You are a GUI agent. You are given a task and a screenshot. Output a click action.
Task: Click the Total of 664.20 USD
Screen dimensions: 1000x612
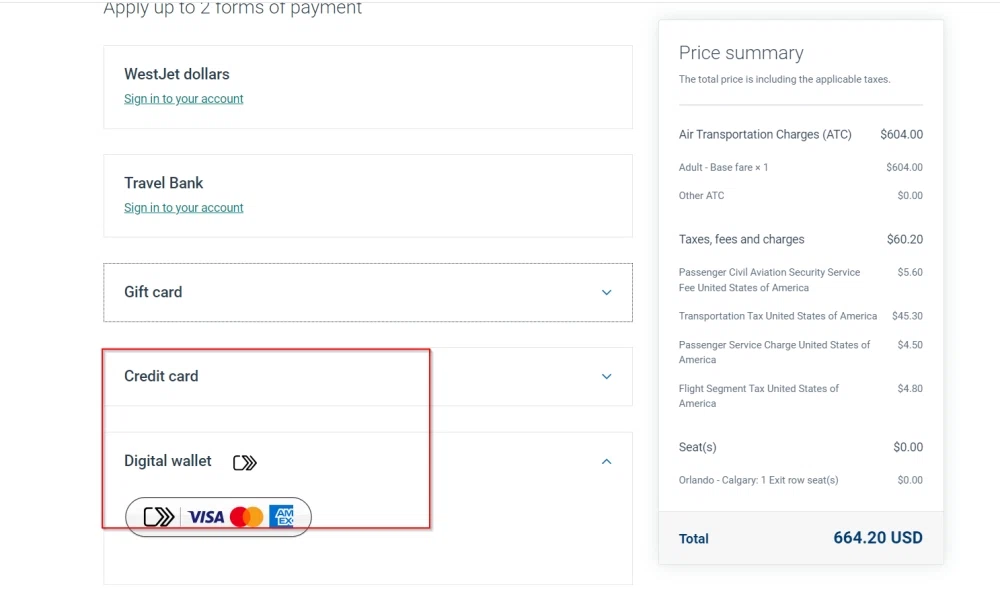[x=877, y=538]
